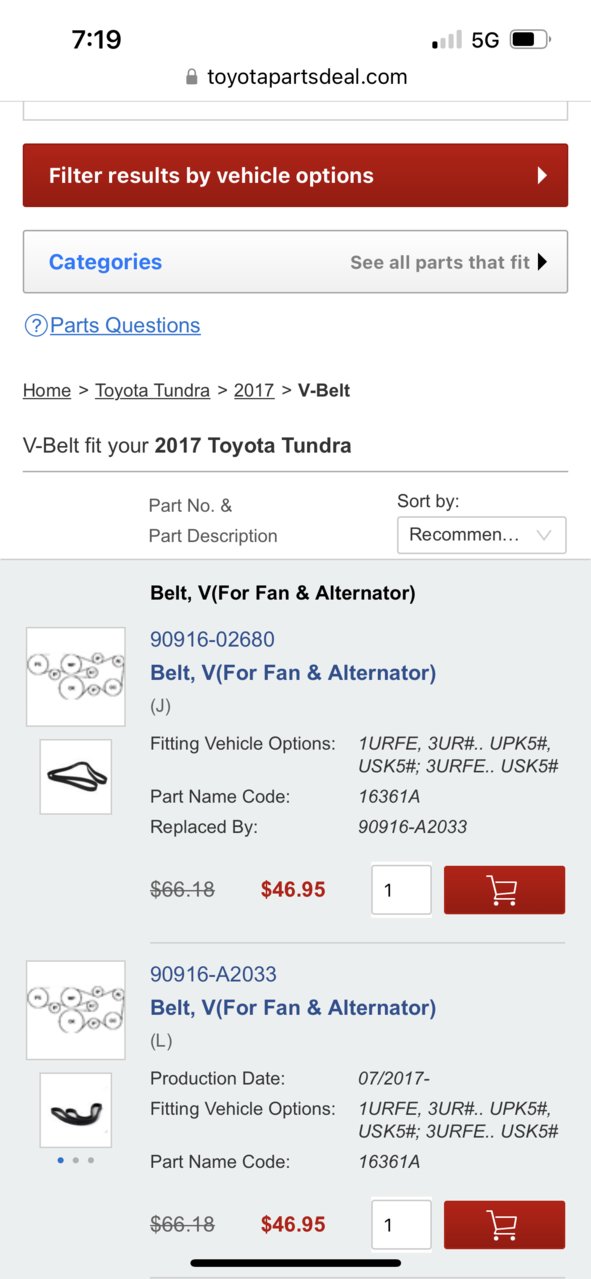Open Toyota Tundra breadcrumb link
Viewport: 591px width, 1279px height.
coord(152,390)
